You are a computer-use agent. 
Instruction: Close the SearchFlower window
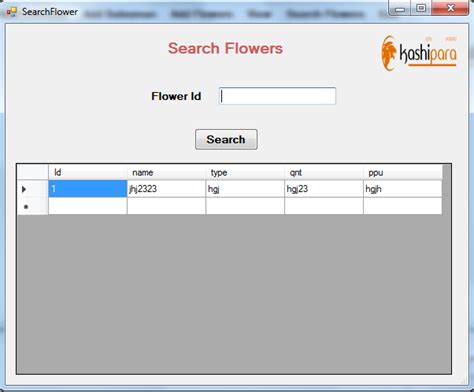450,8
